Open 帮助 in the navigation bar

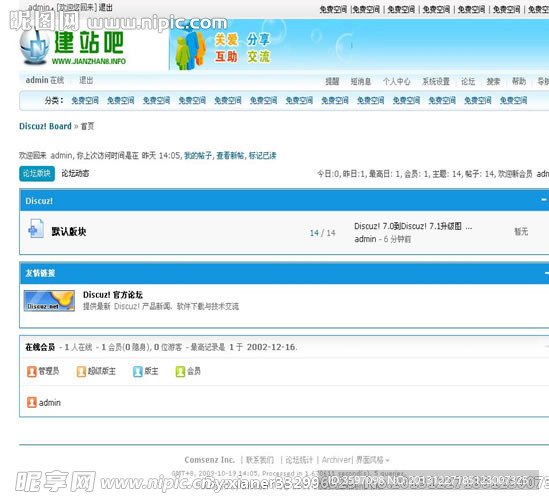519,82
